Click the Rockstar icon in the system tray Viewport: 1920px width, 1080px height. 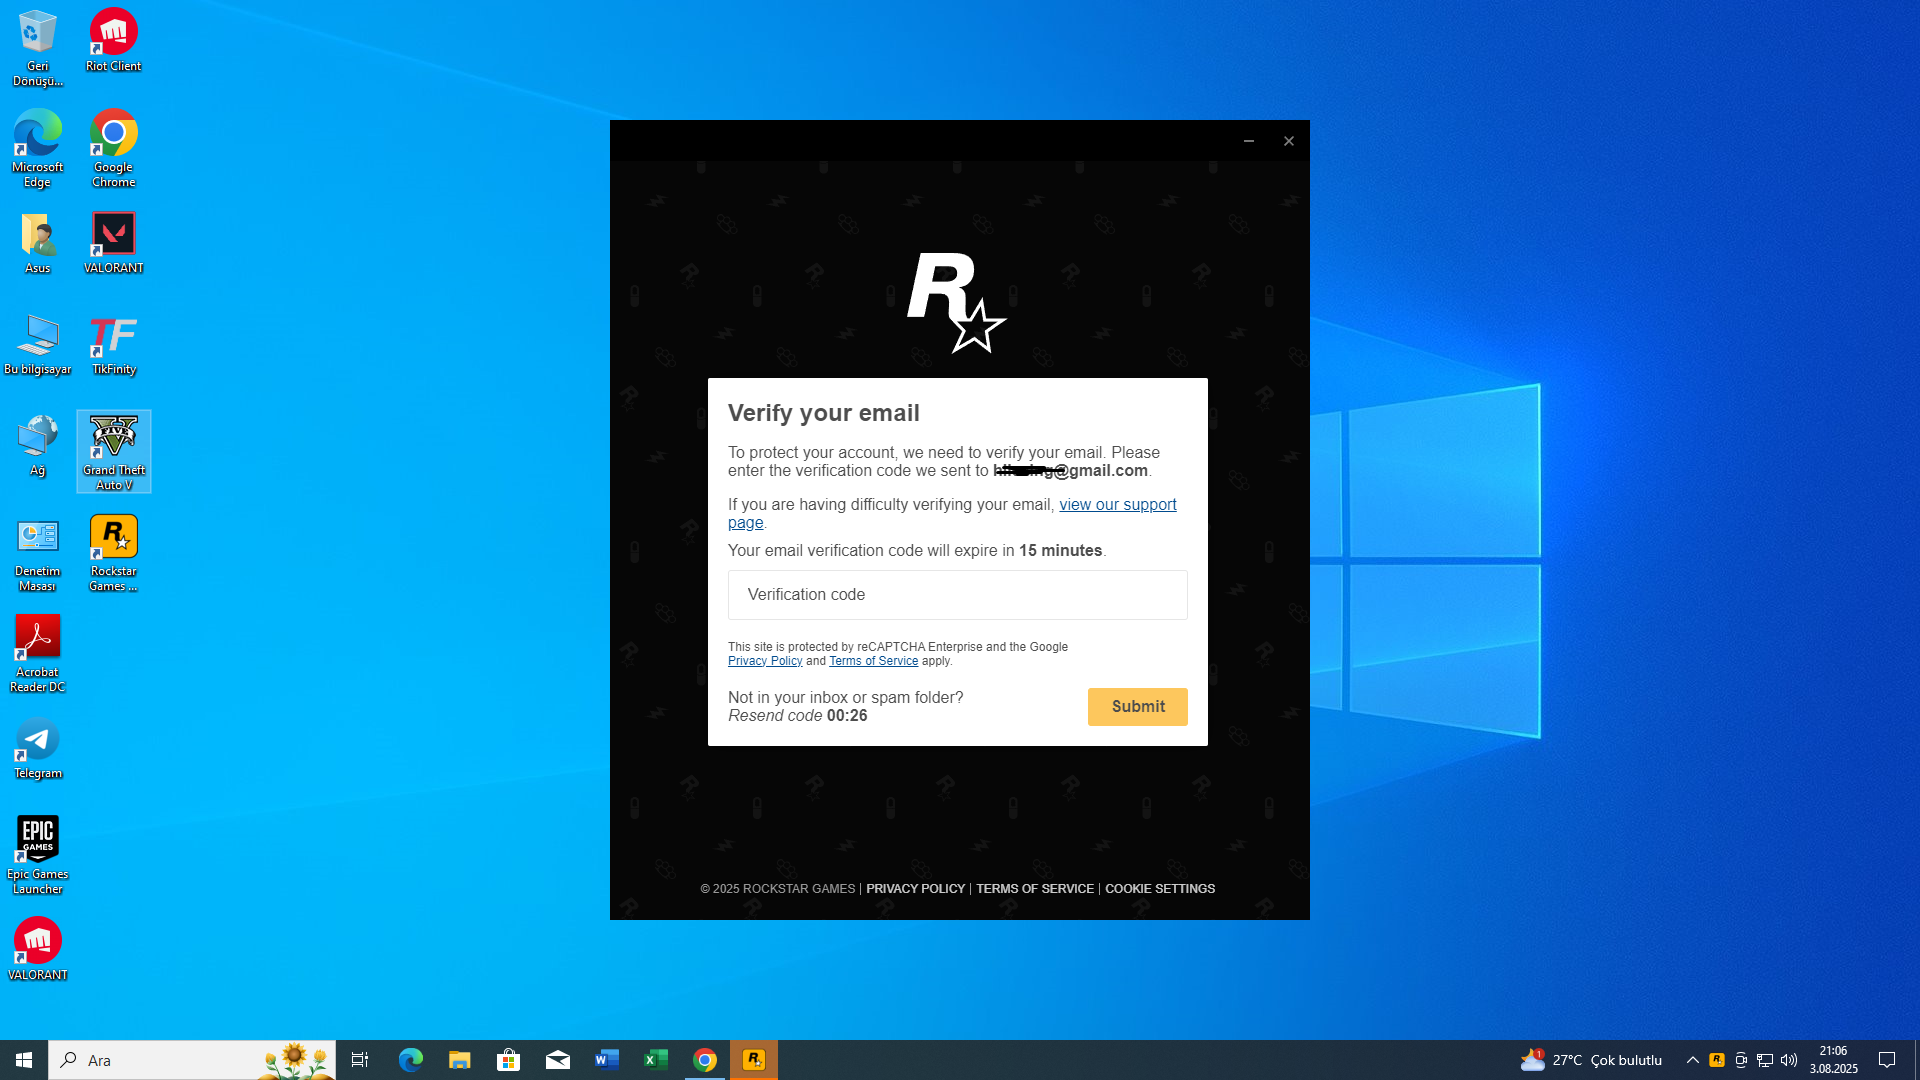1717,1060
